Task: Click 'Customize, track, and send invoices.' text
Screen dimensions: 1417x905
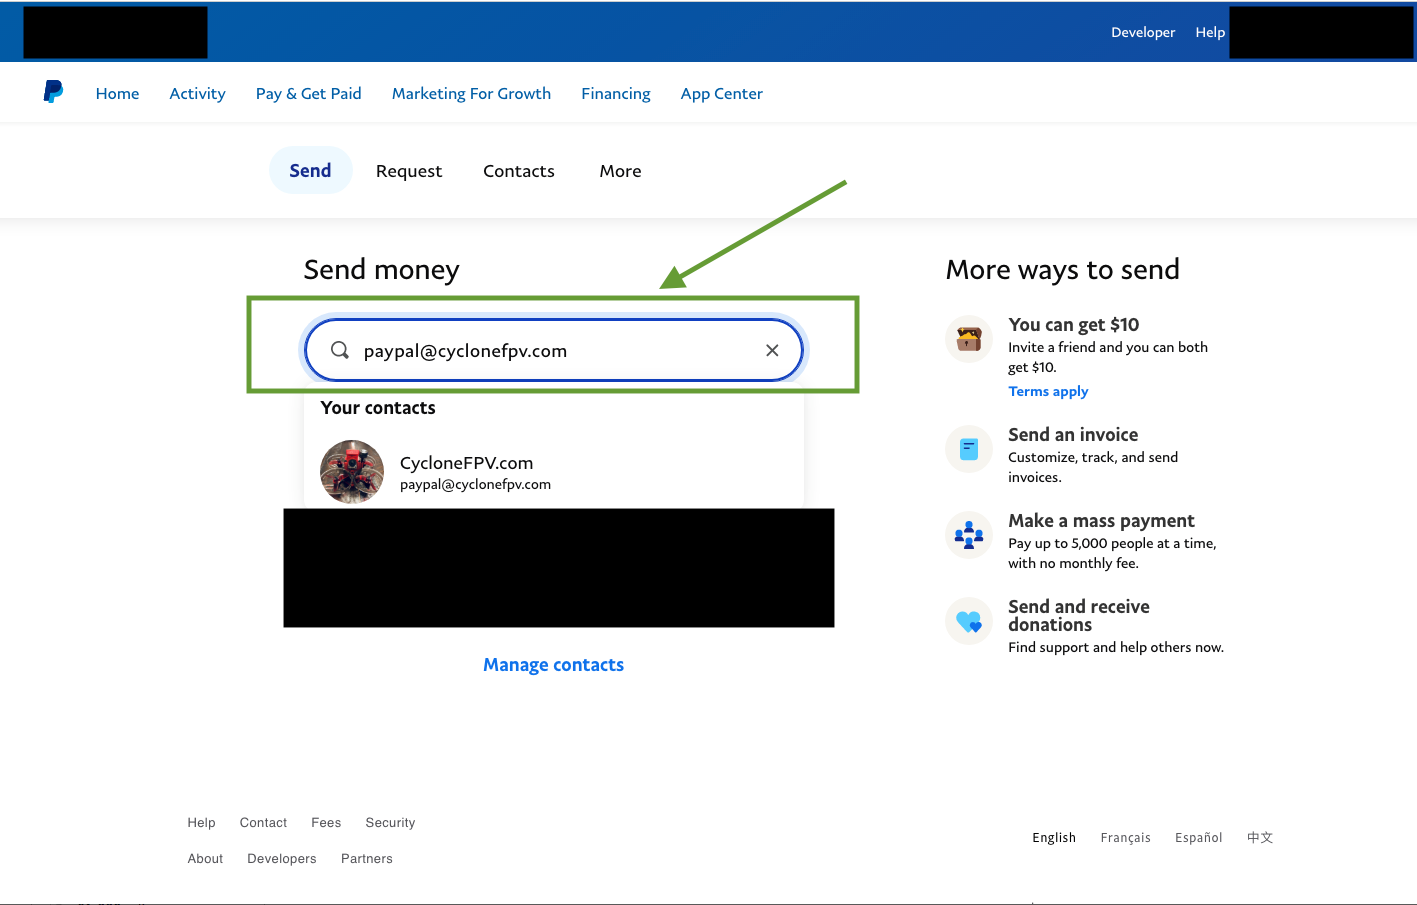Action: click(1093, 467)
